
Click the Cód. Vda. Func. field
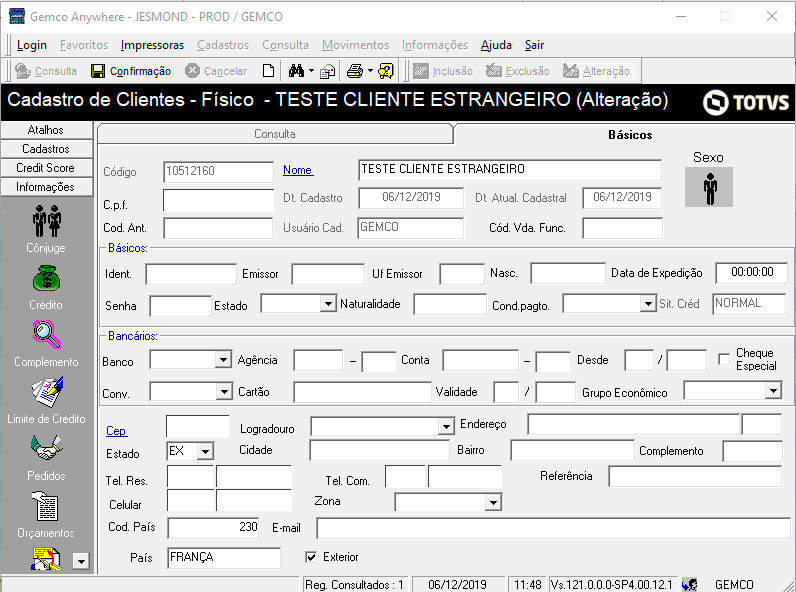[x=622, y=228]
